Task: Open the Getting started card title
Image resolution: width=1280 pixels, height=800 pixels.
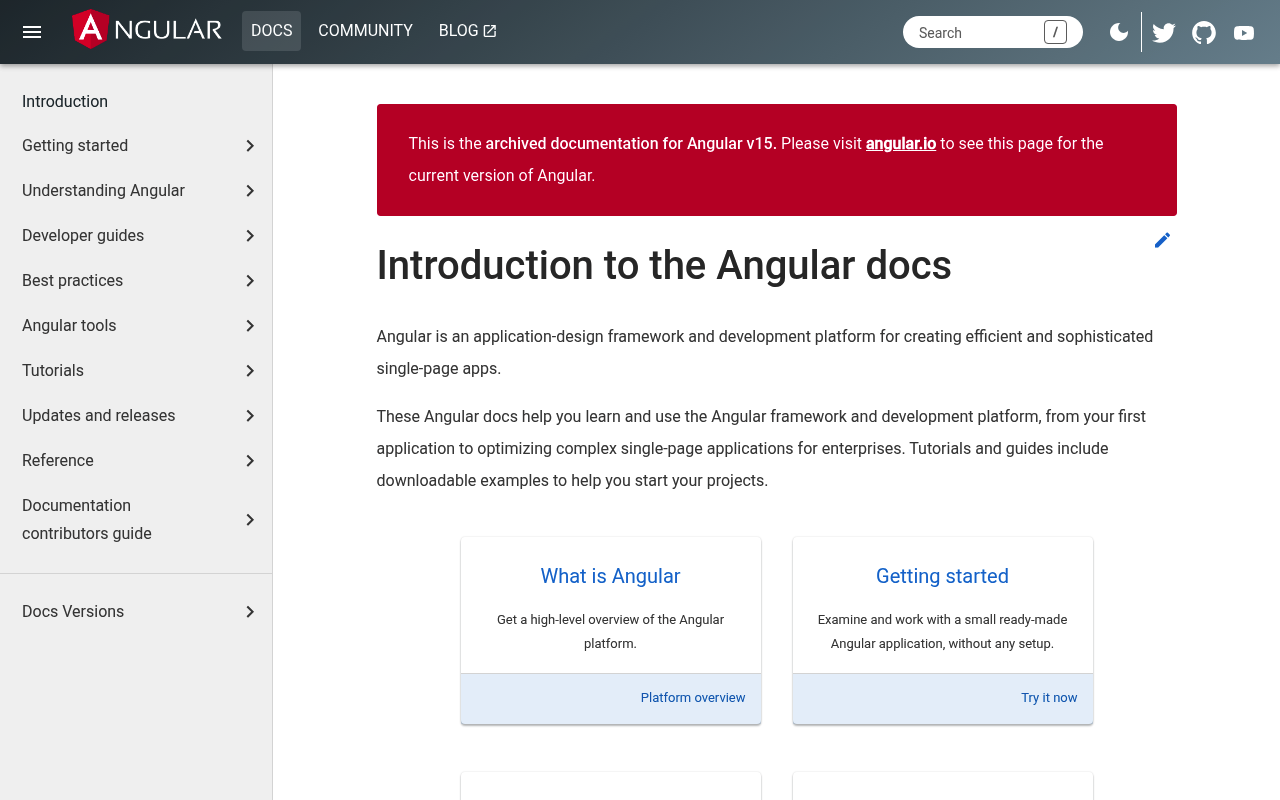Action: pos(942,576)
